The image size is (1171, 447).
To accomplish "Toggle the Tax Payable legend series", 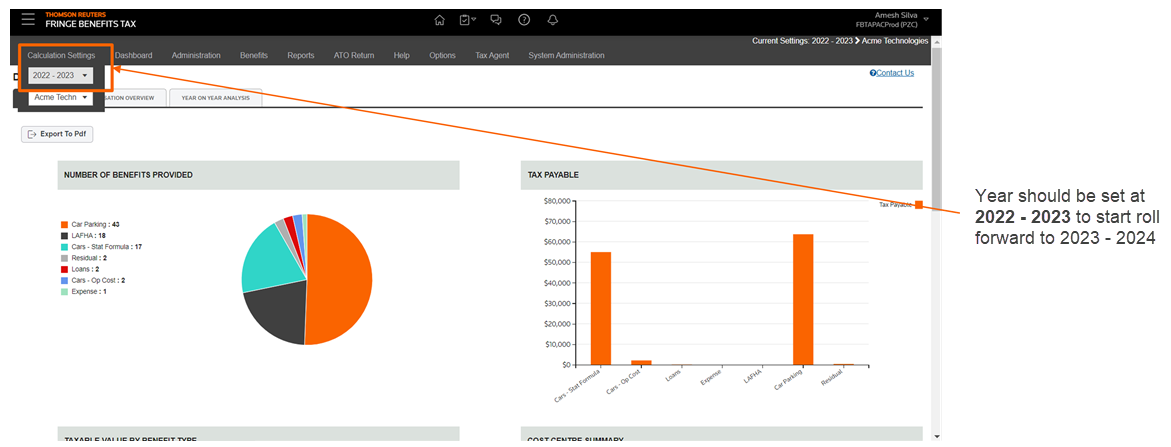I will pos(900,204).
